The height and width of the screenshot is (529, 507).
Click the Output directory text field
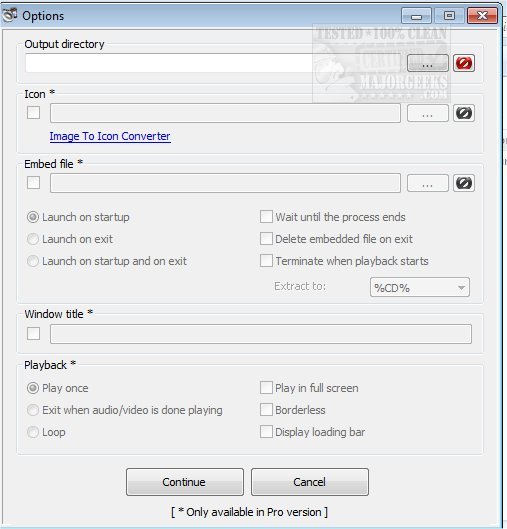click(213, 63)
